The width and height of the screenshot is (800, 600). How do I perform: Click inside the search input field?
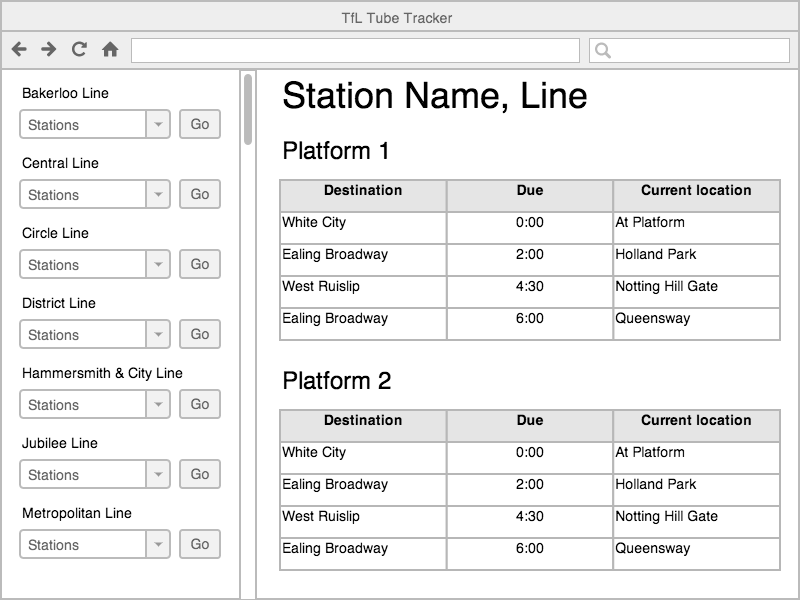pos(690,49)
